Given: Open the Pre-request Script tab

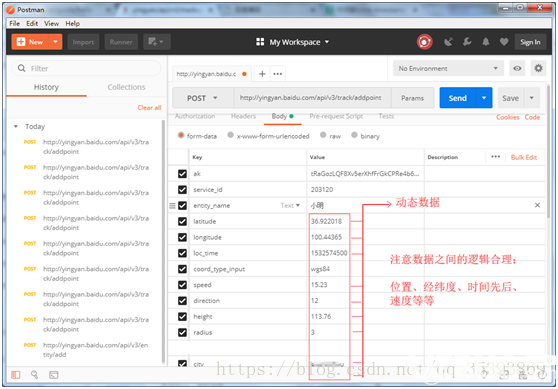Looking at the screenshot, I should pyautogui.click(x=336, y=116).
